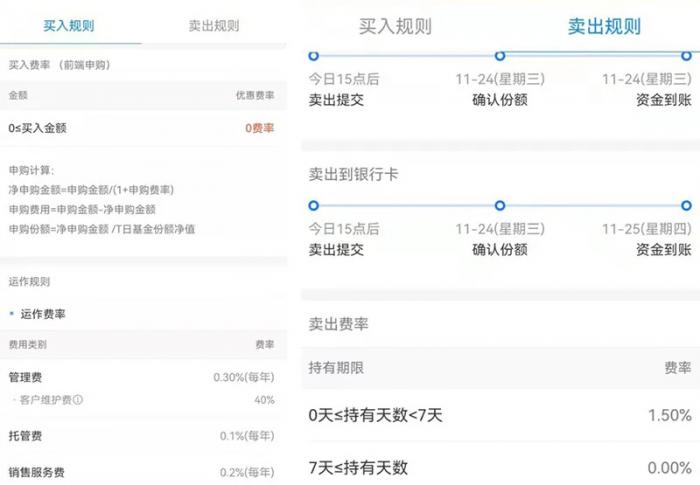The image size is (700, 485).
Task: Click the 0≤买入金额 row
Action: click(x=142, y=128)
